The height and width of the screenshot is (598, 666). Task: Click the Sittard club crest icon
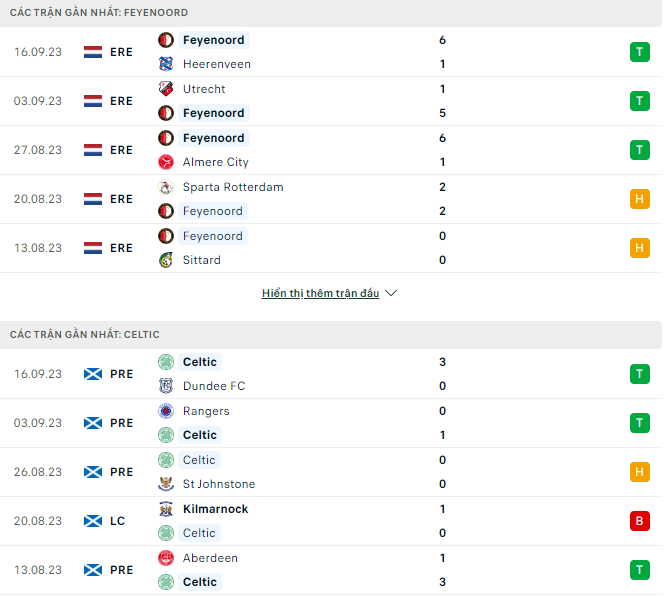tap(166, 260)
